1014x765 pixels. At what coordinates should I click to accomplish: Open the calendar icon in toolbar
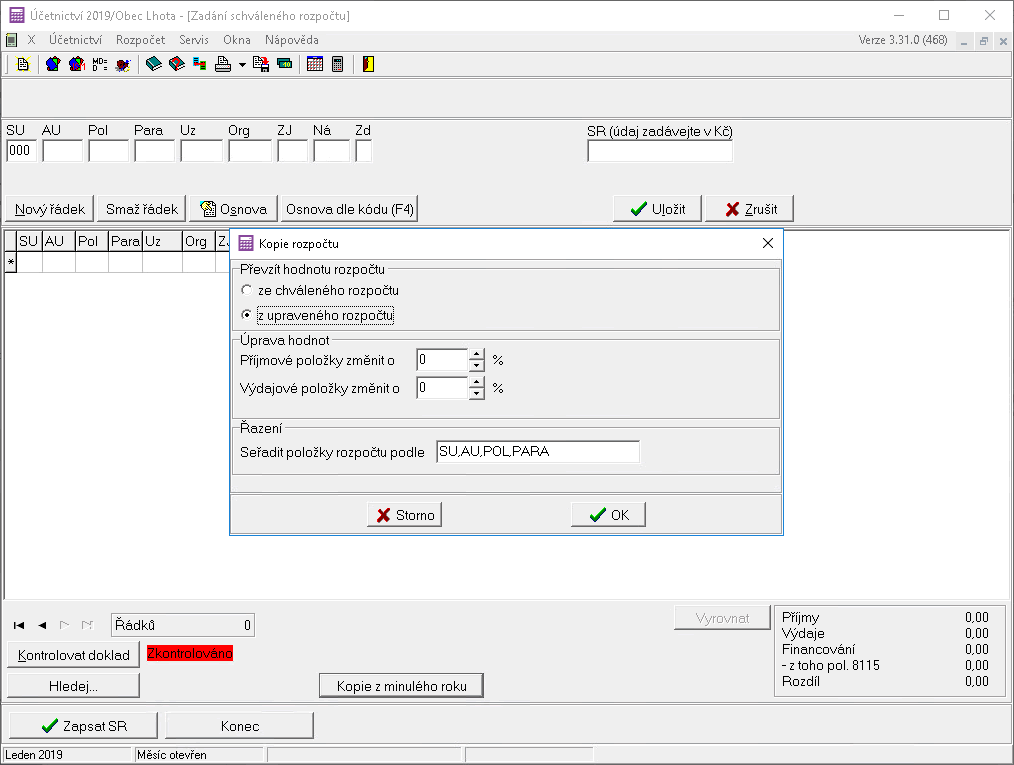coord(315,64)
